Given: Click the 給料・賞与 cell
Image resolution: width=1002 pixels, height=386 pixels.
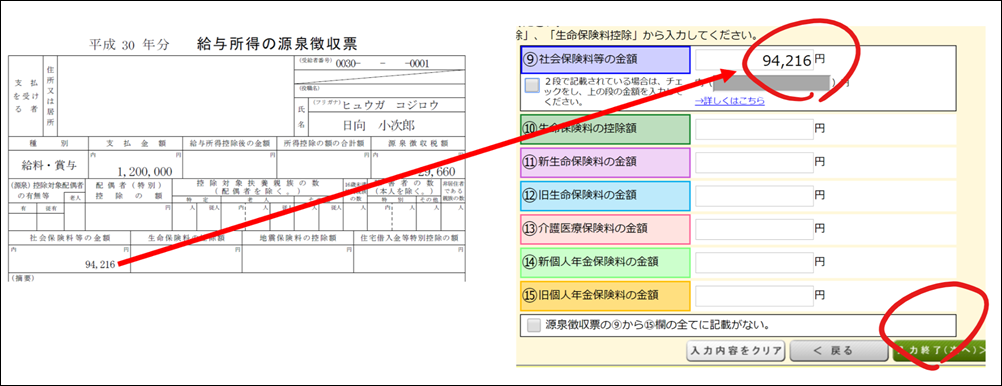Looking at the screenshot, I should pos(49,166).
